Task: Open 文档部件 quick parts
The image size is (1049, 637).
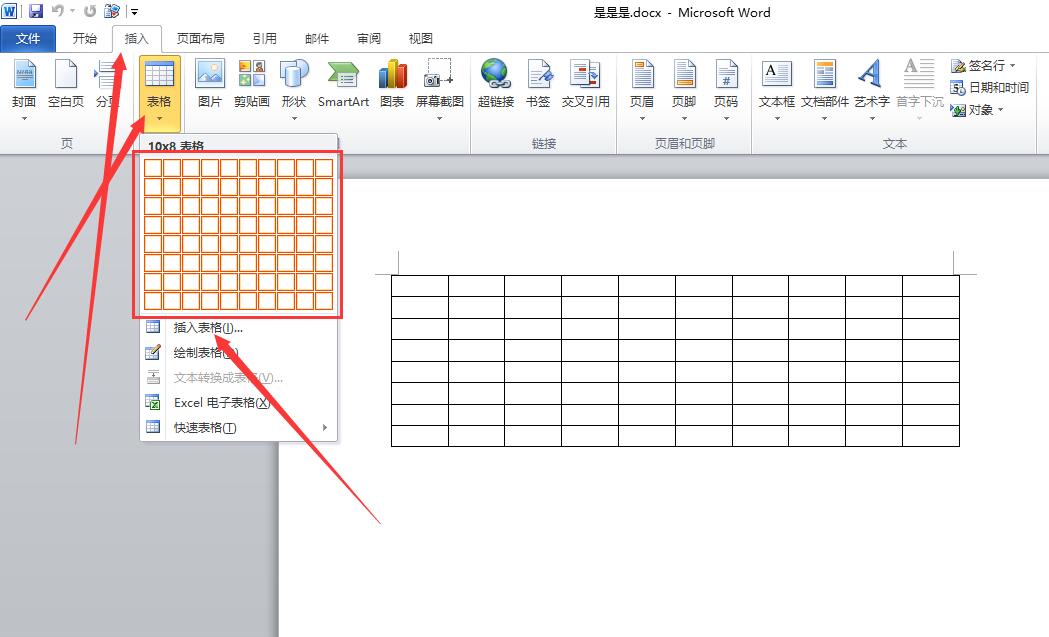Action: tap(824, 84)
